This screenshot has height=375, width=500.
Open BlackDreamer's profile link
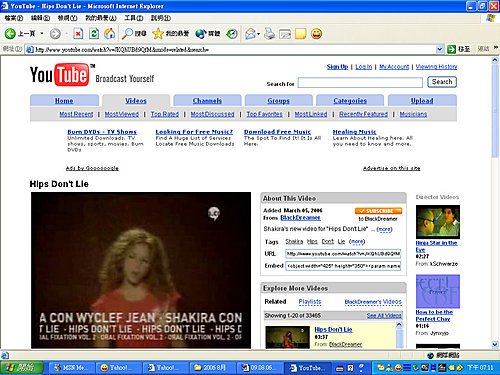300,218
